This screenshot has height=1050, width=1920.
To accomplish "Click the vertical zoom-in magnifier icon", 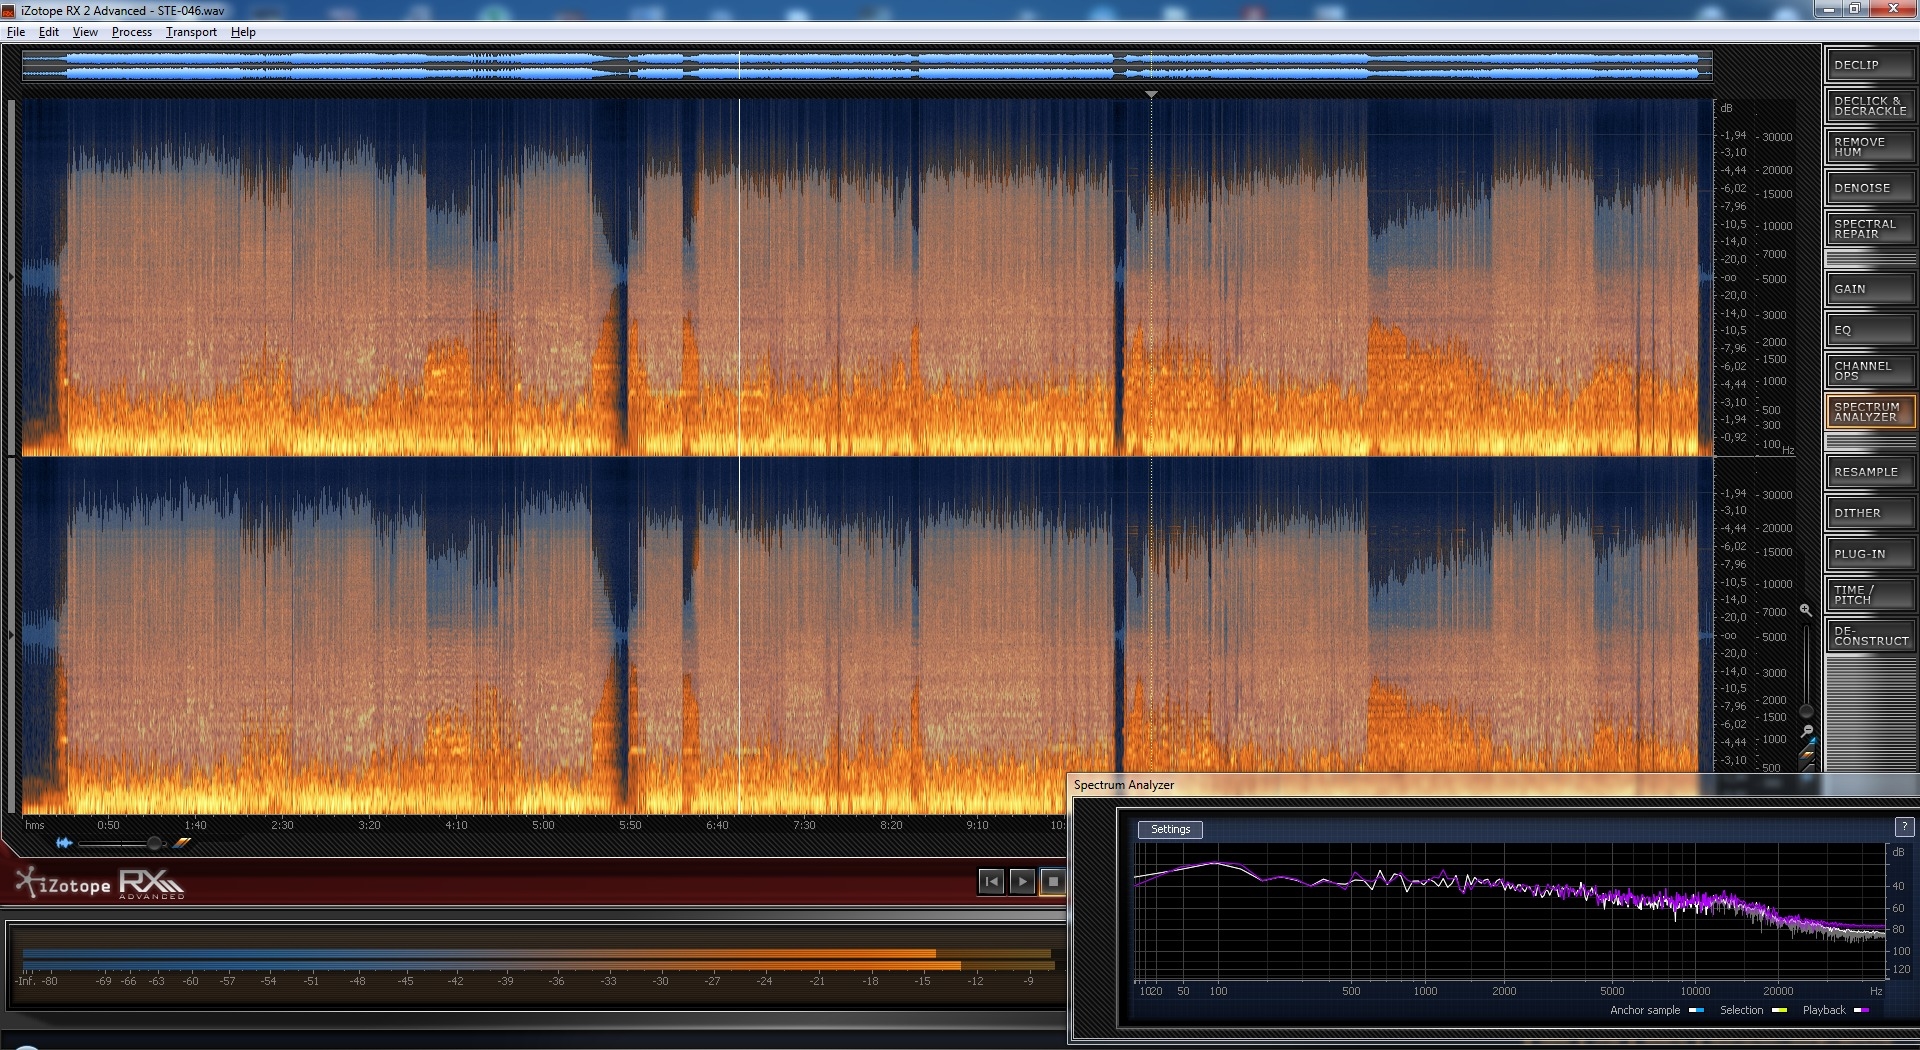I will coord(1806,610).
